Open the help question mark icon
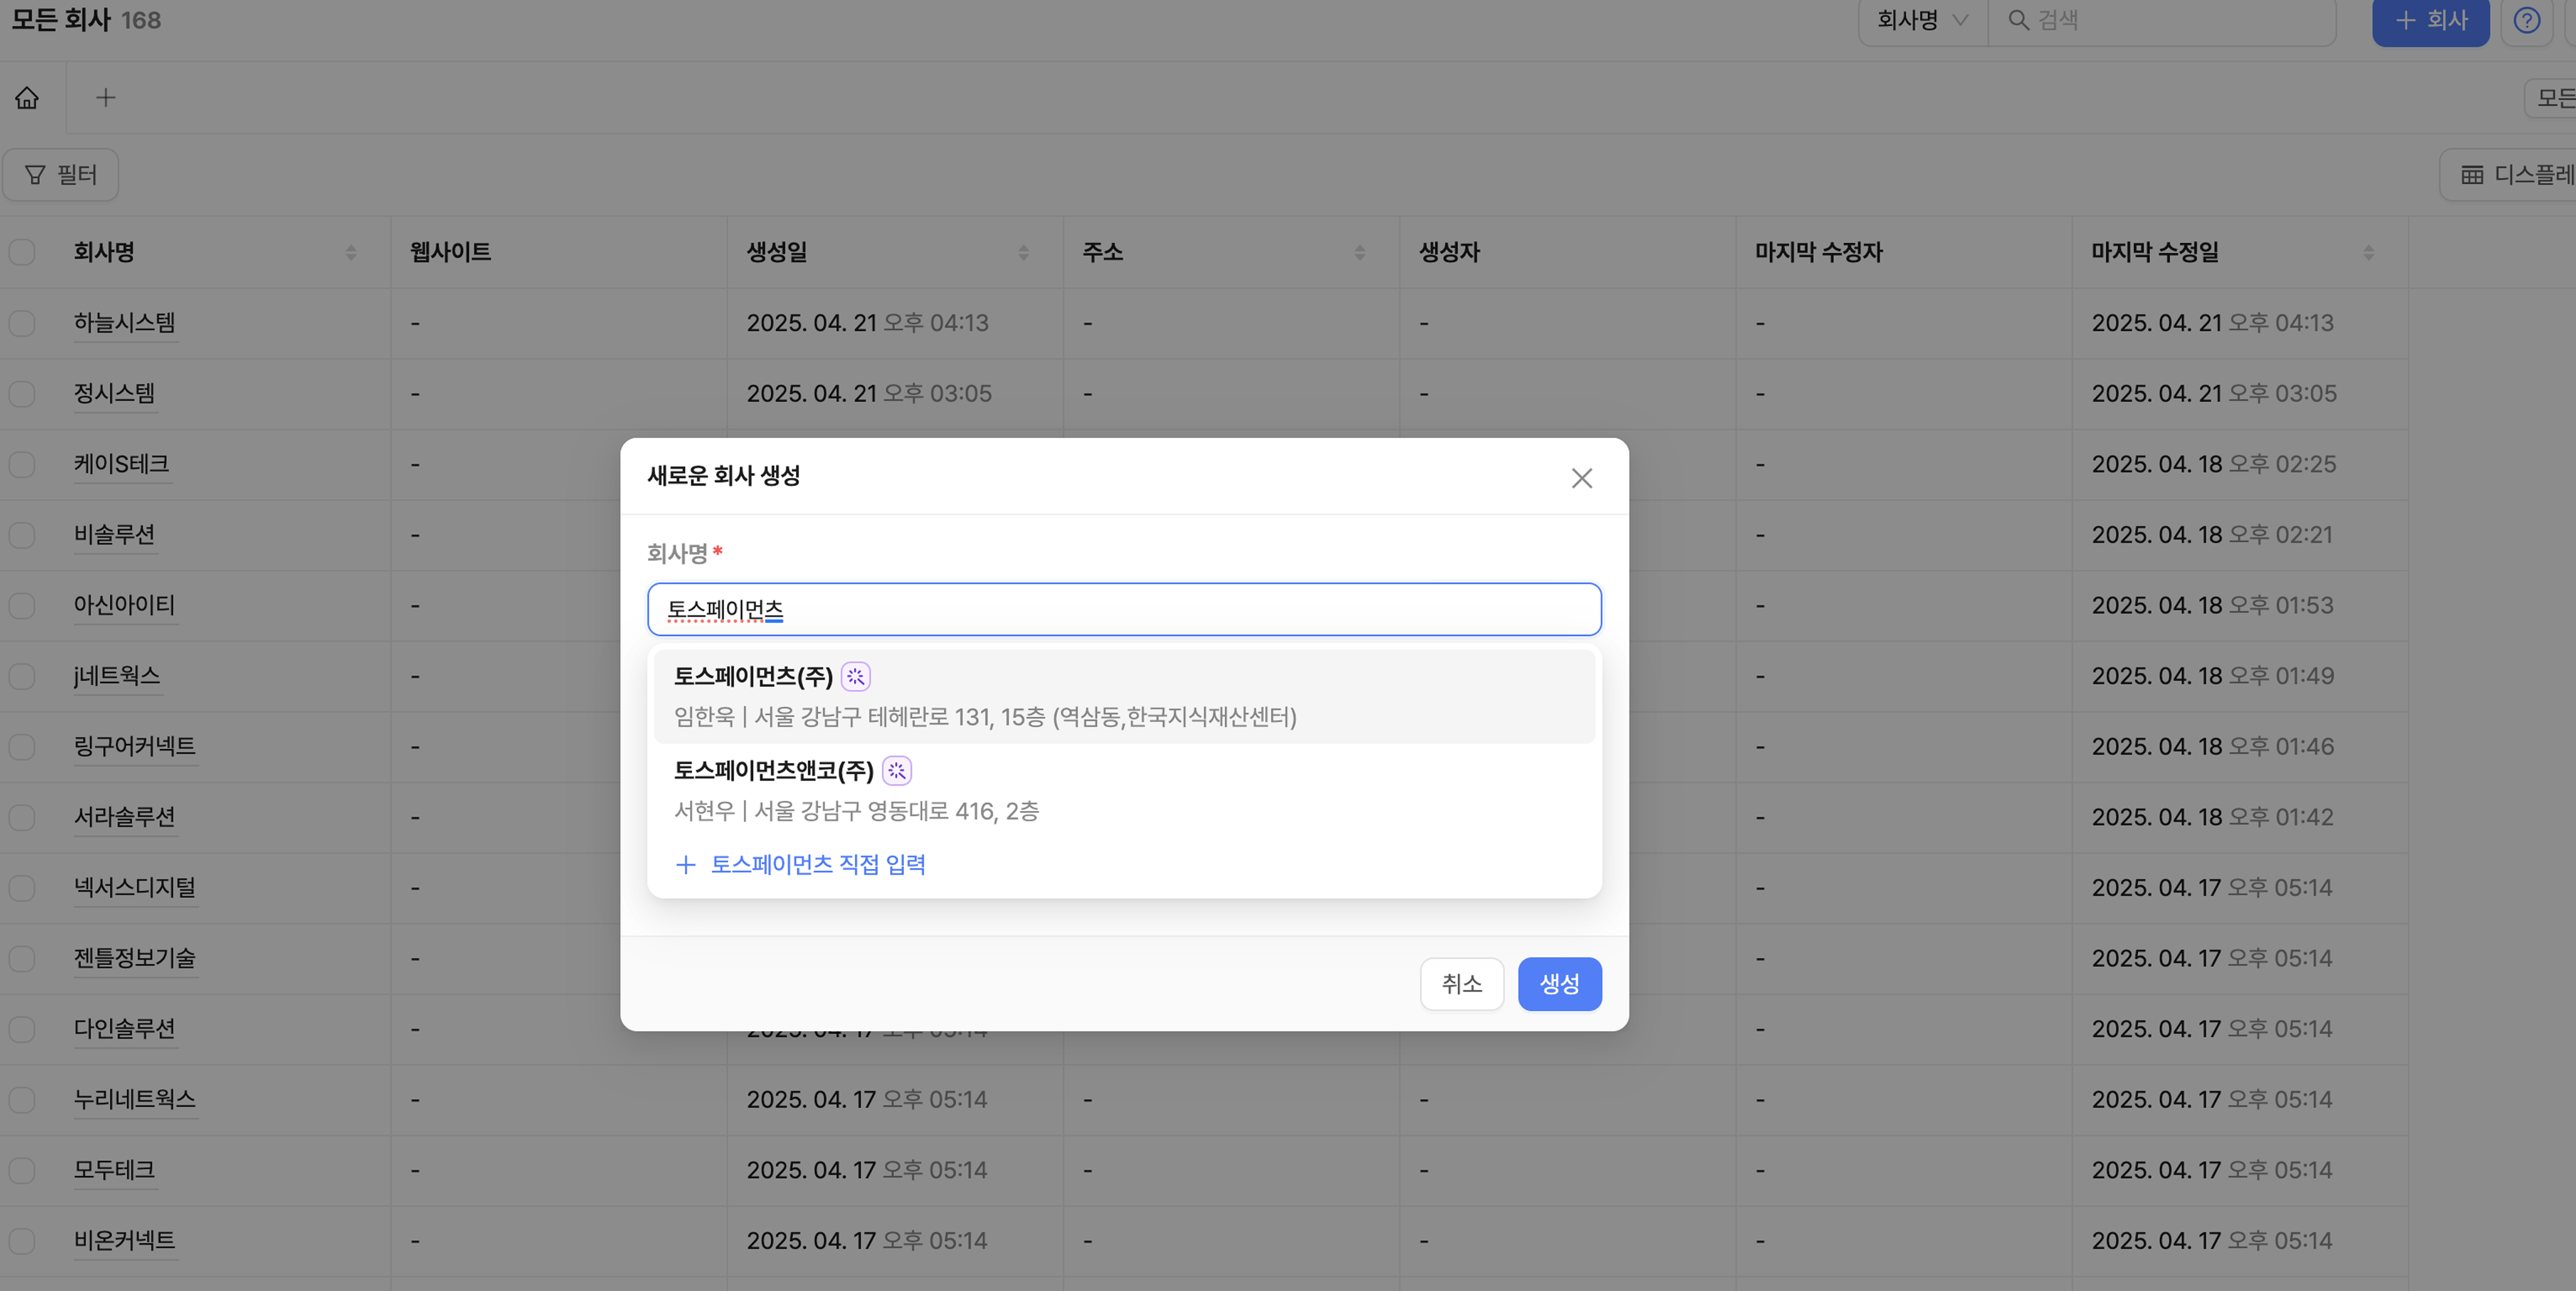 pyautogui.click(x=2526, y=21)
